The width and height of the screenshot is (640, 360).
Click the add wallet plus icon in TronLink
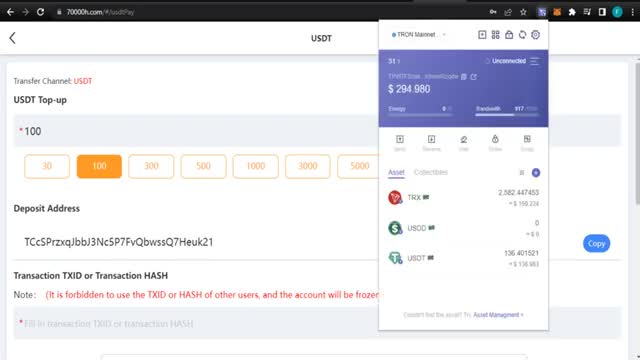482,35
